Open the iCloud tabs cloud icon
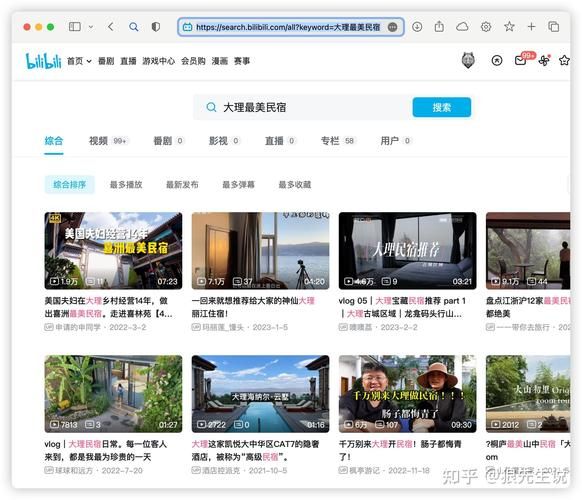Image resolution: width=582 pixels, height=500 pixels. (462, 27)
